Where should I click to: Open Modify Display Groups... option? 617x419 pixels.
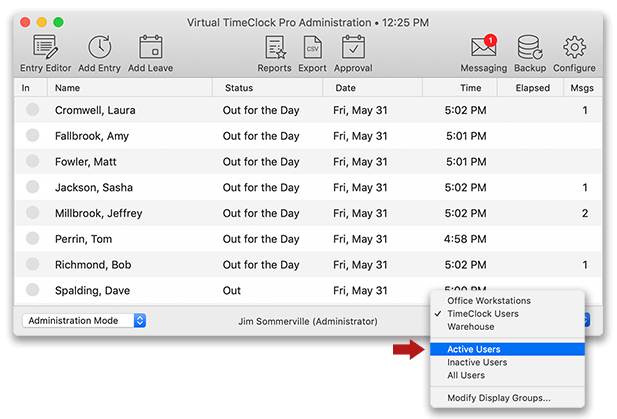click(x=499, y=398)
